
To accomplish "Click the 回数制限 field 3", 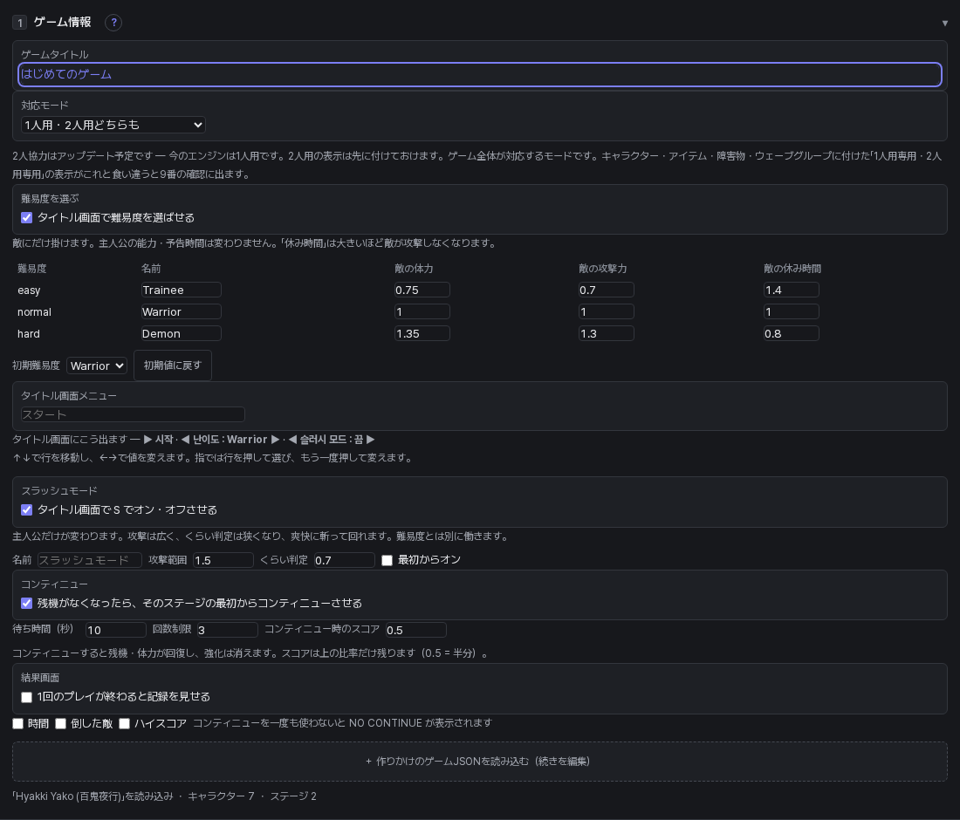I will 227,630.
